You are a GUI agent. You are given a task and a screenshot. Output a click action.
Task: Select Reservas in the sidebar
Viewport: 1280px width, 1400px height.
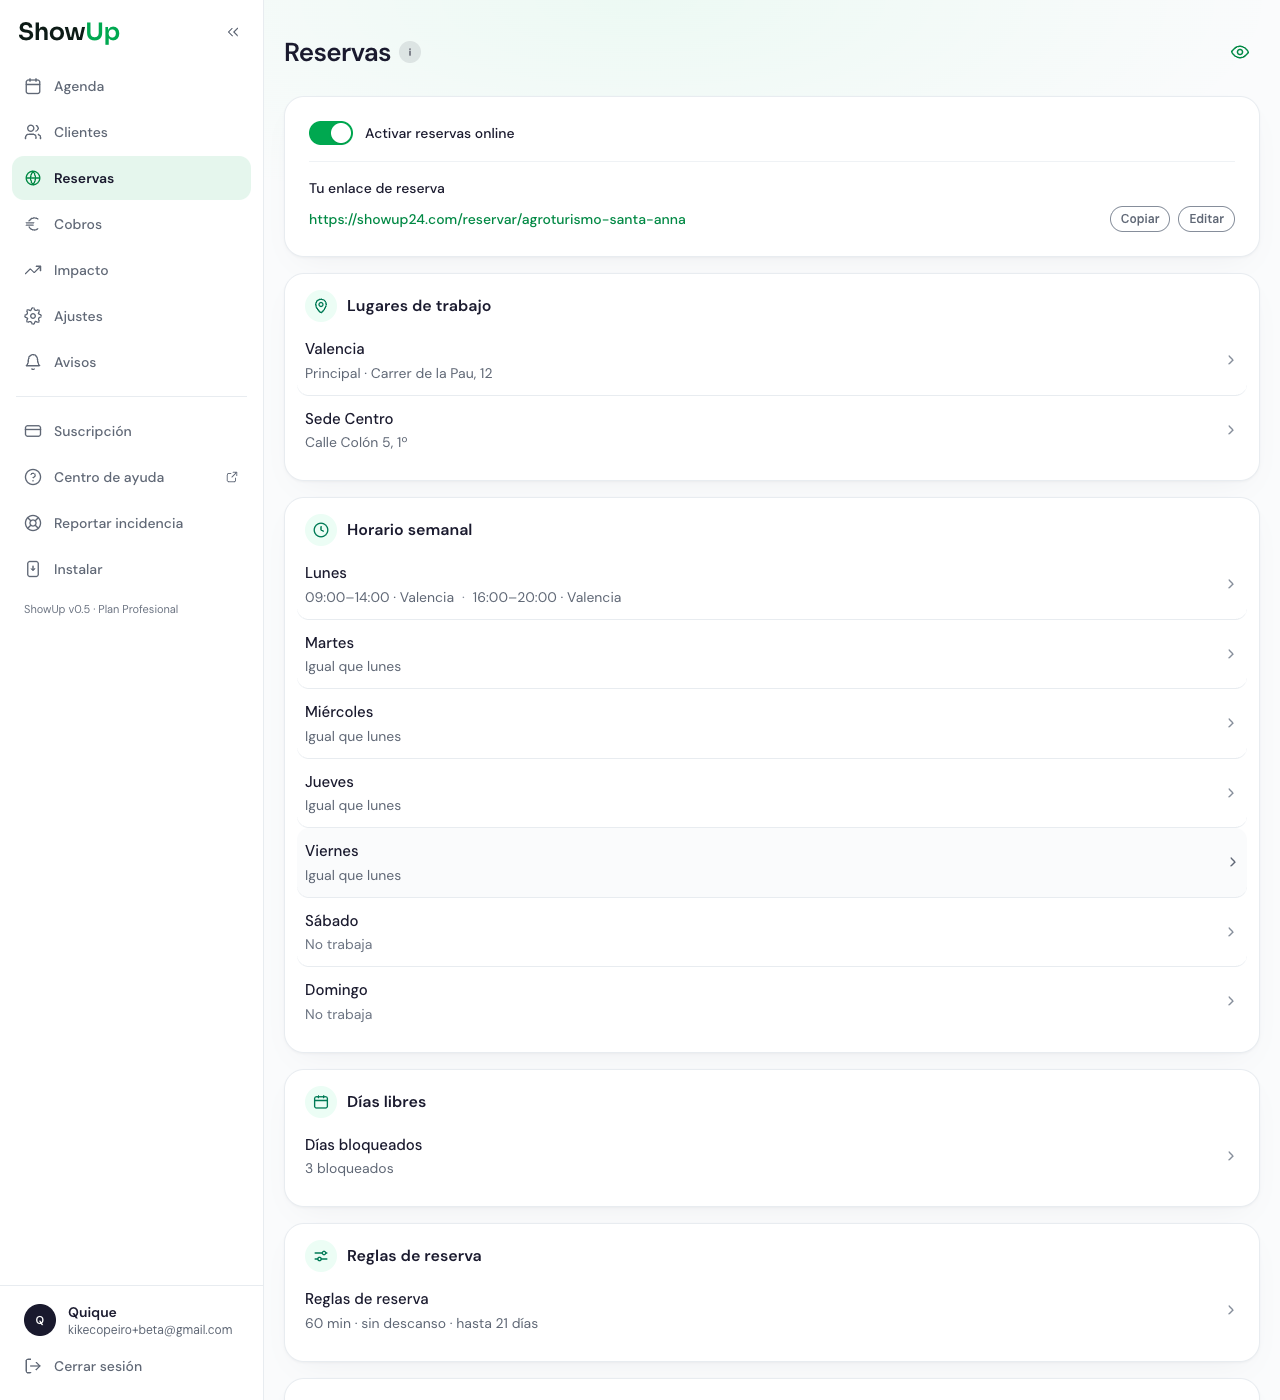[x=131, y=178]
